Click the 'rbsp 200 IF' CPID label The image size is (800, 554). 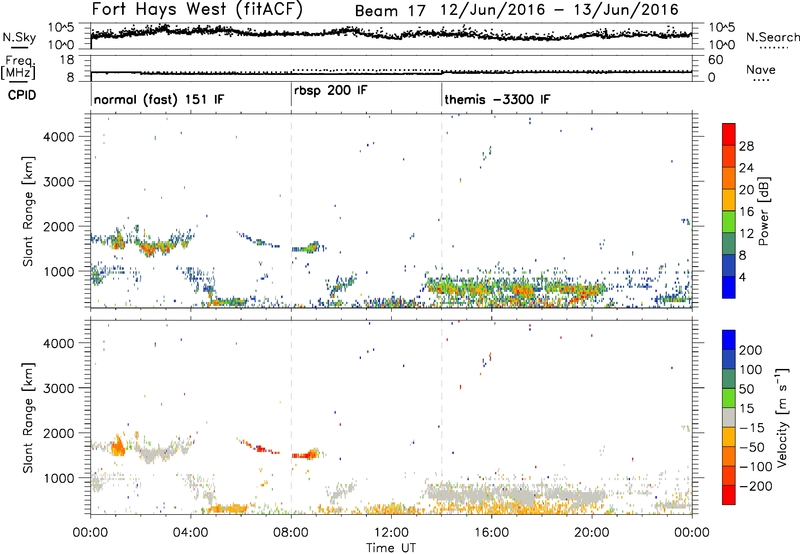click(331, 91)
